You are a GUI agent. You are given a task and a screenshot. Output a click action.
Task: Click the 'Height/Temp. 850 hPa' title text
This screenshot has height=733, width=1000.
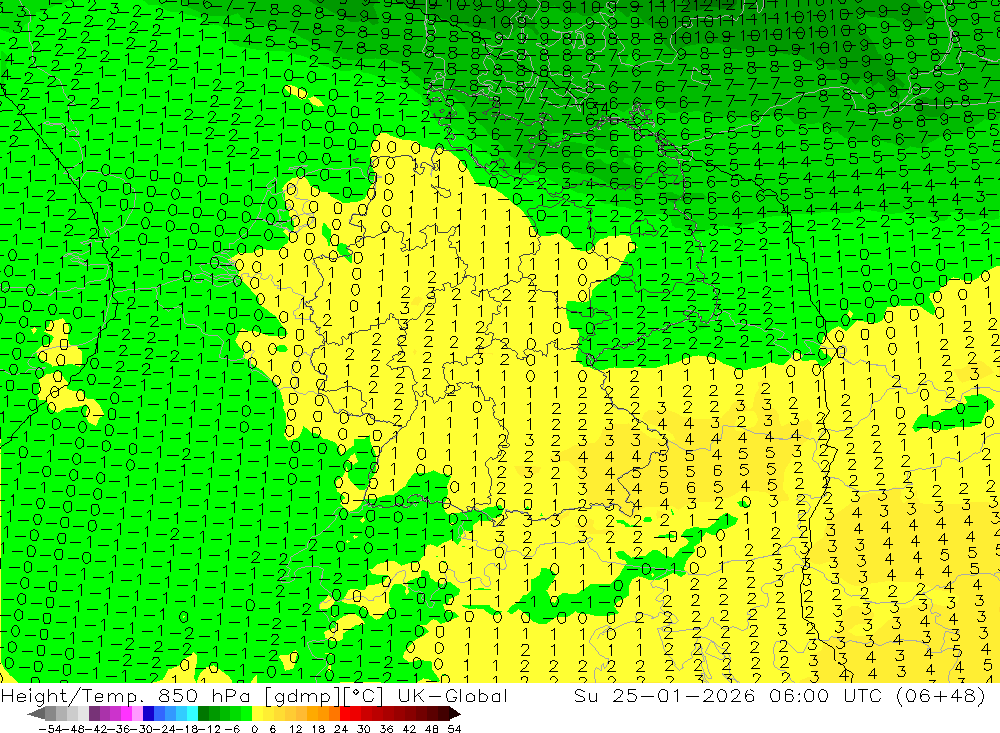[125, 696]
